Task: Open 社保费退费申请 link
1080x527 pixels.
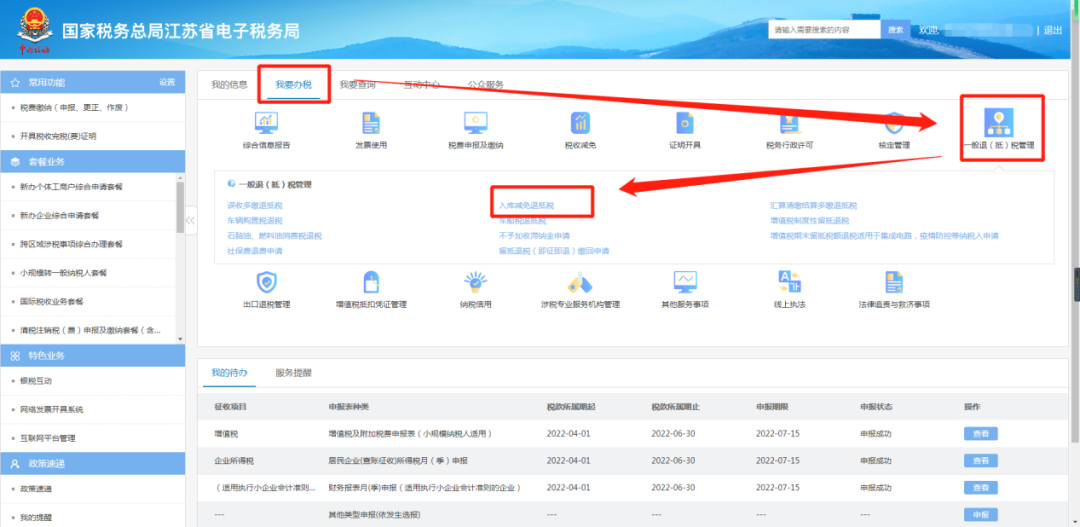Action: point(255,251)
